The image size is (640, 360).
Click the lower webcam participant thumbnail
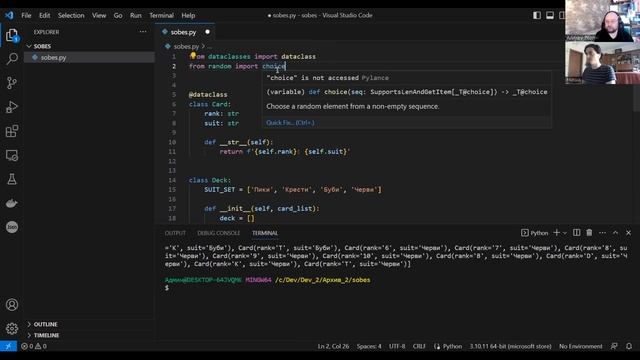pos(602,63)
